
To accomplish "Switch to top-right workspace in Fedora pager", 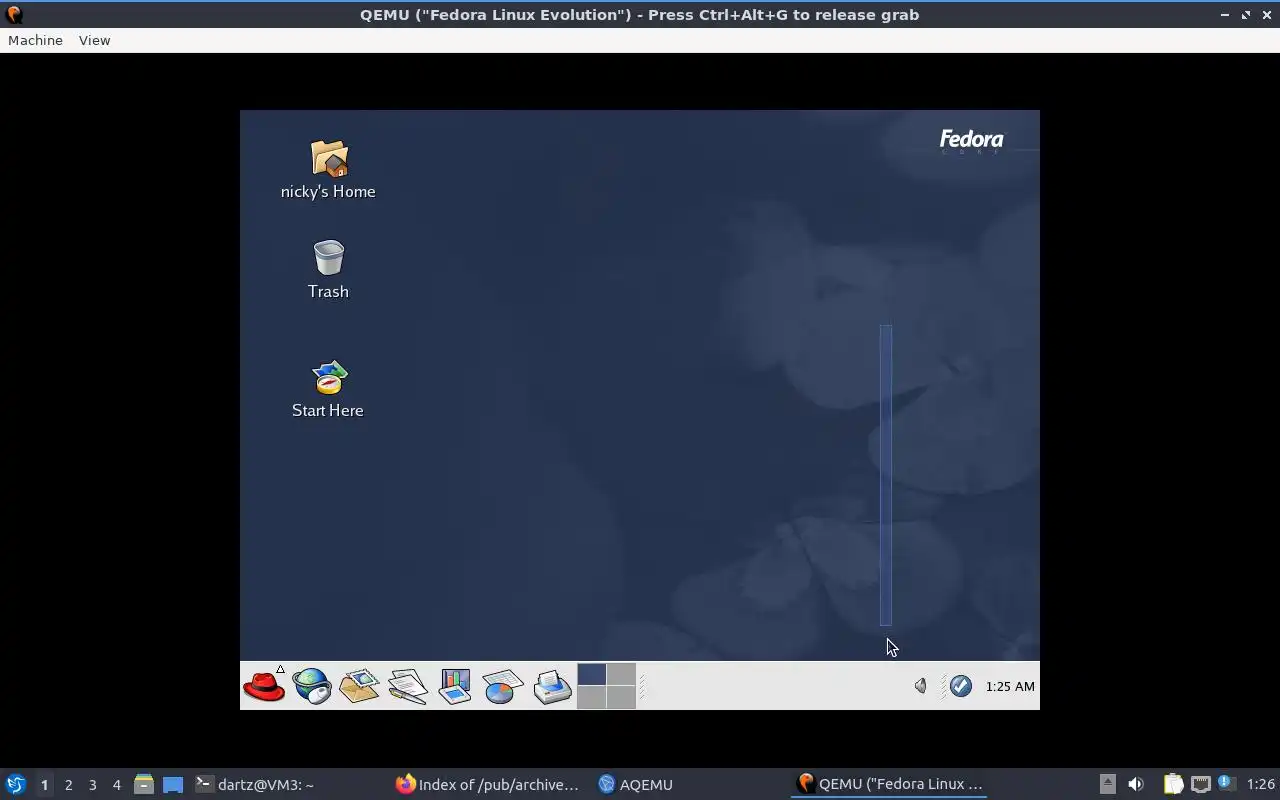I will [x=621, y=674].
